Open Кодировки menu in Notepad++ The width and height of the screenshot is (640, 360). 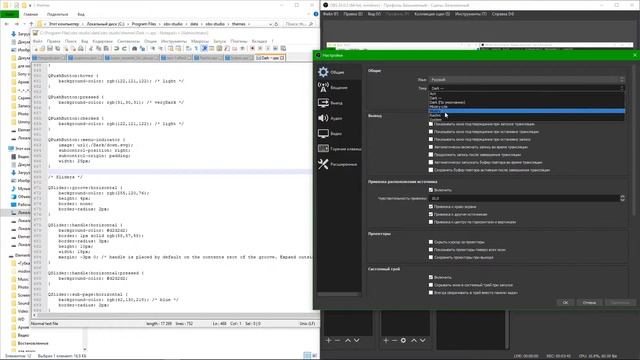pos(102,41)
